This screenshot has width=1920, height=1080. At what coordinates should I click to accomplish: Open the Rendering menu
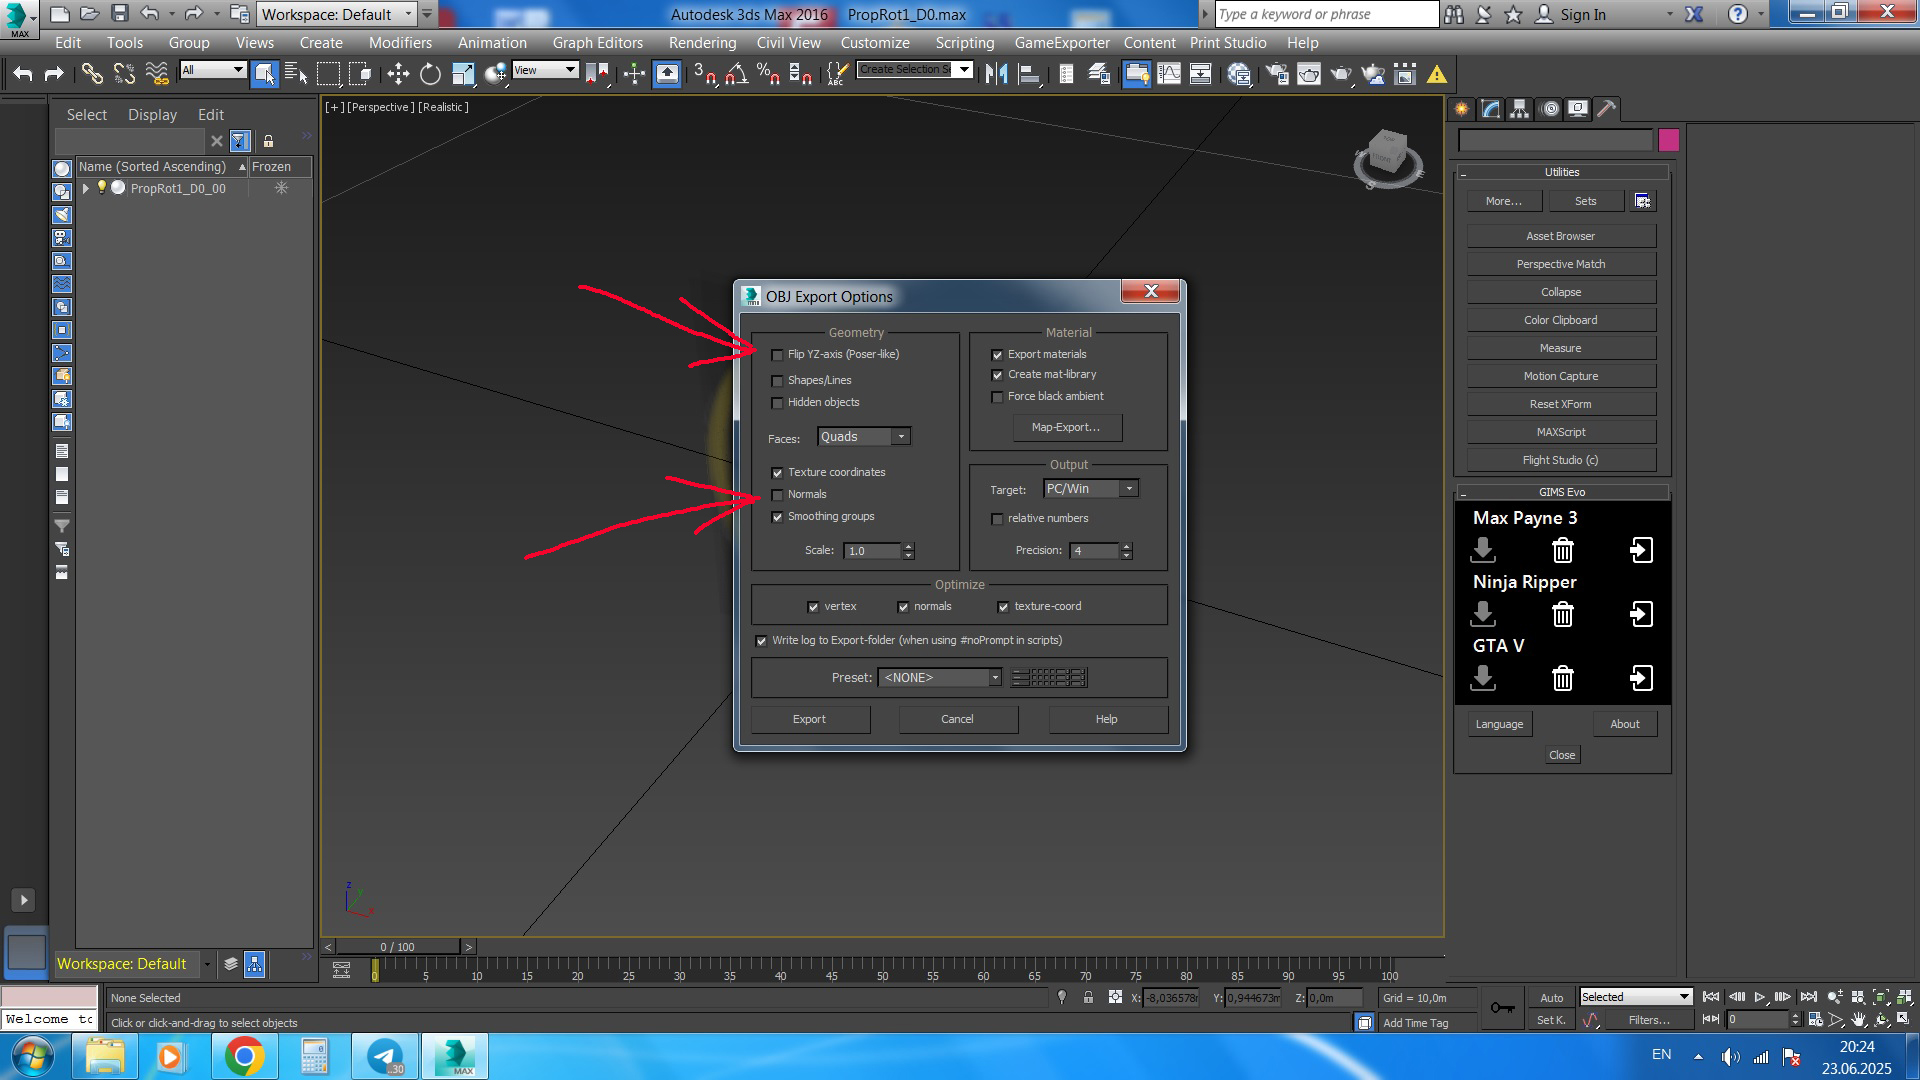[x=702, y=43]
